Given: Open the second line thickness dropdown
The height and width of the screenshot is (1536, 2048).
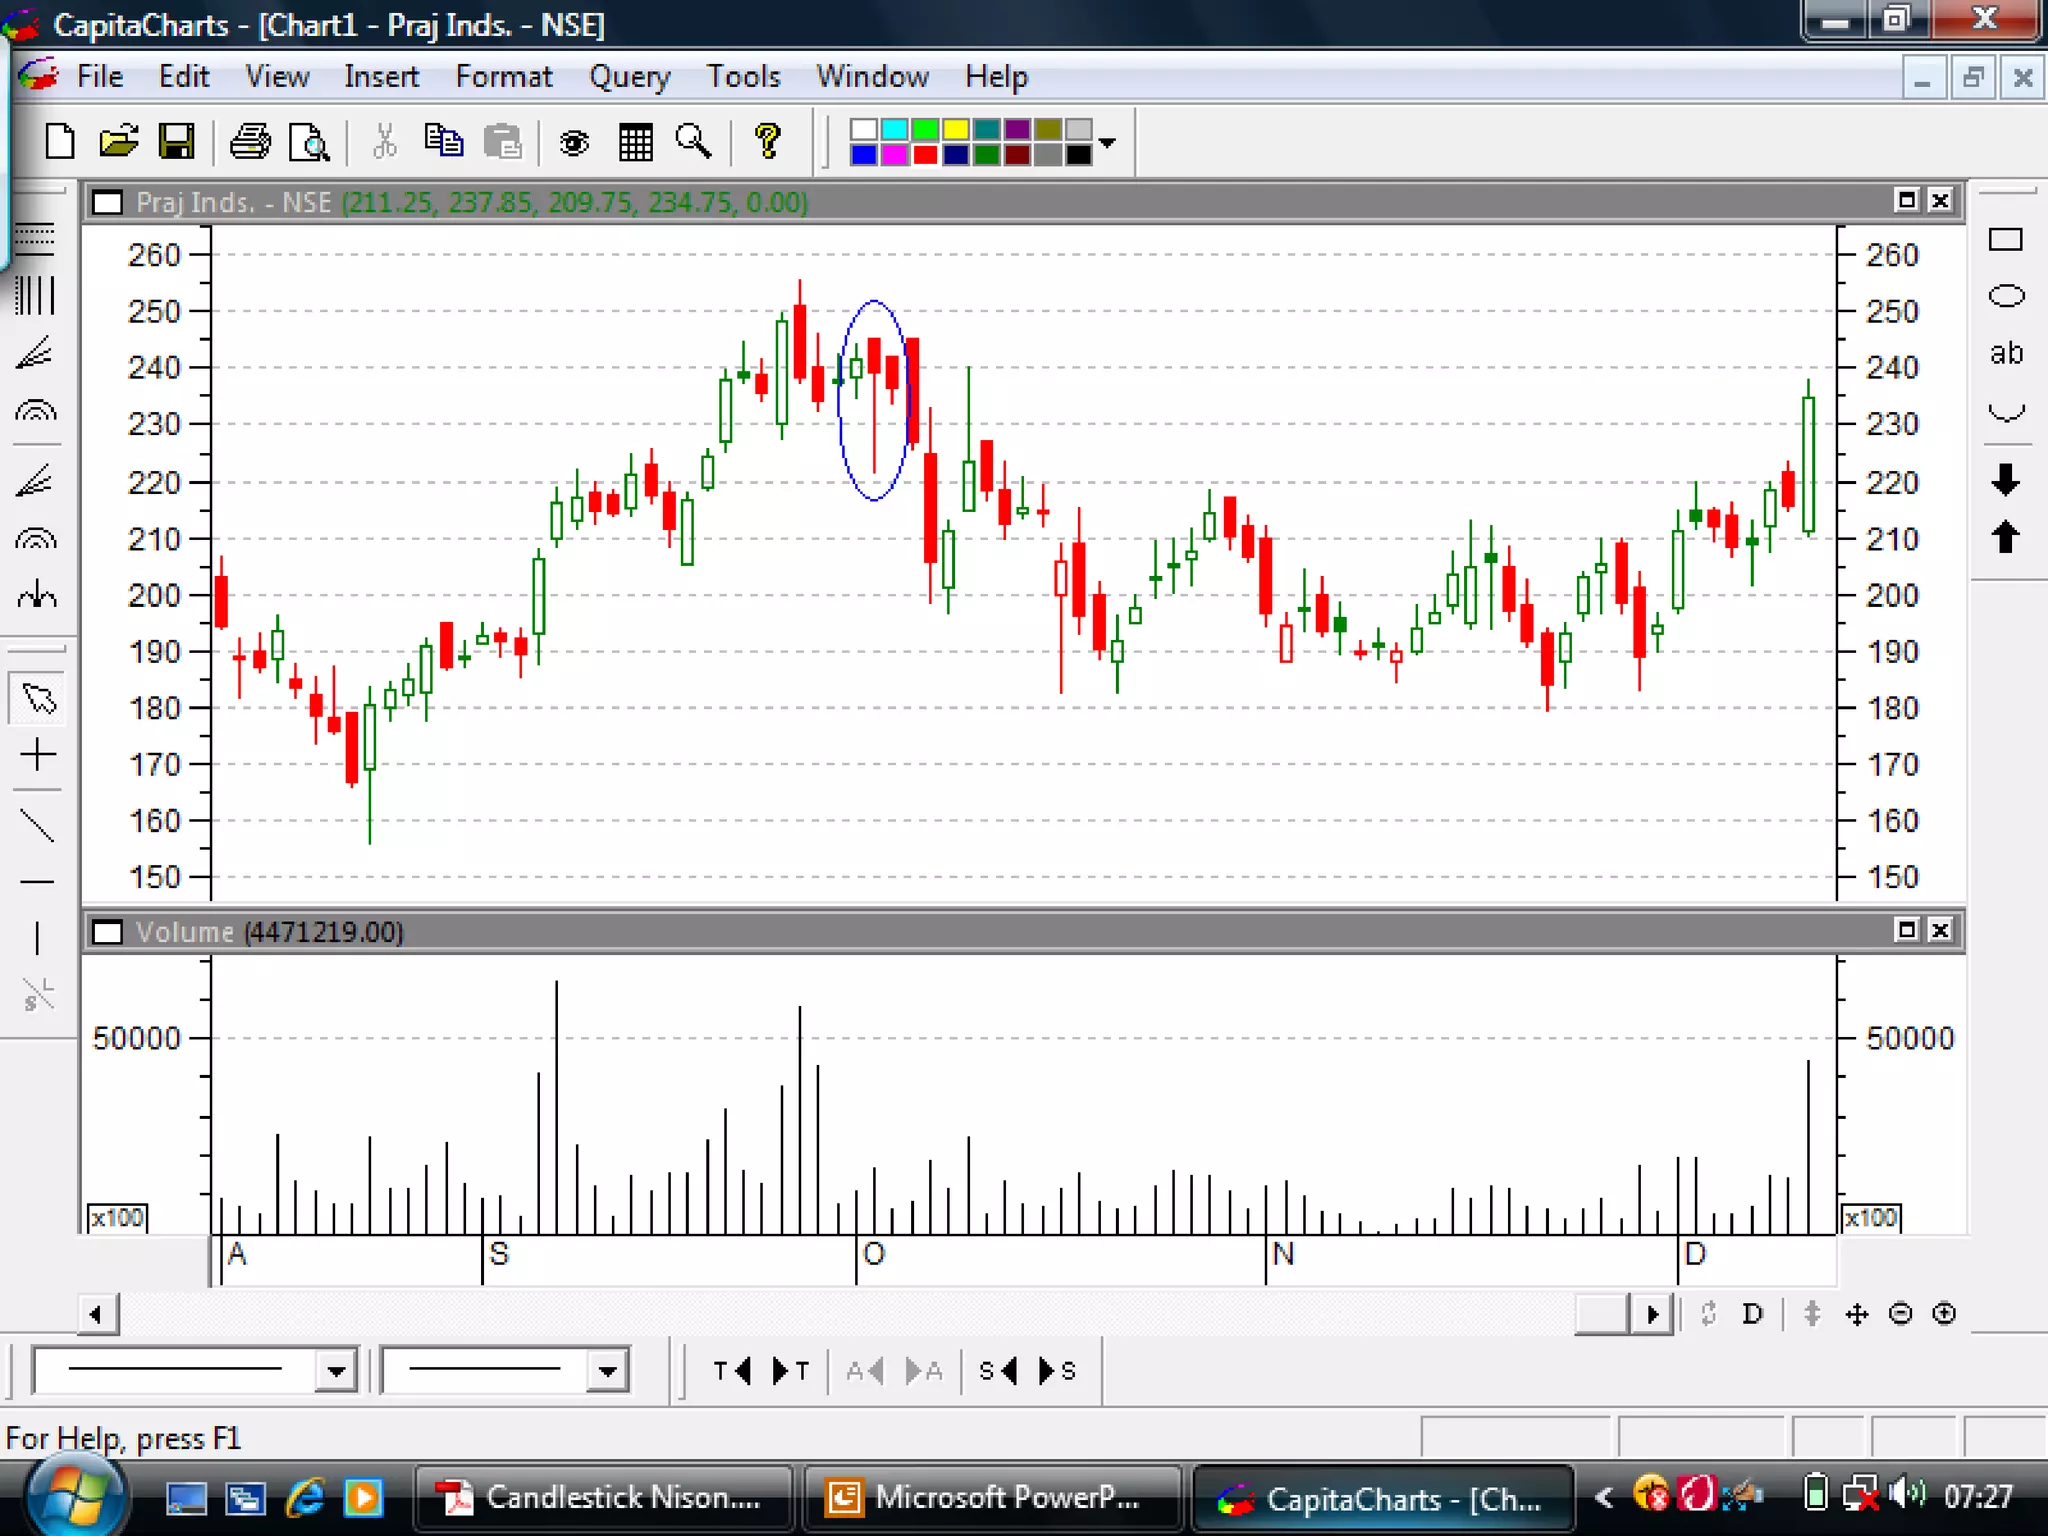Looking at the screenshot, I should click(x=607, y=1371).
